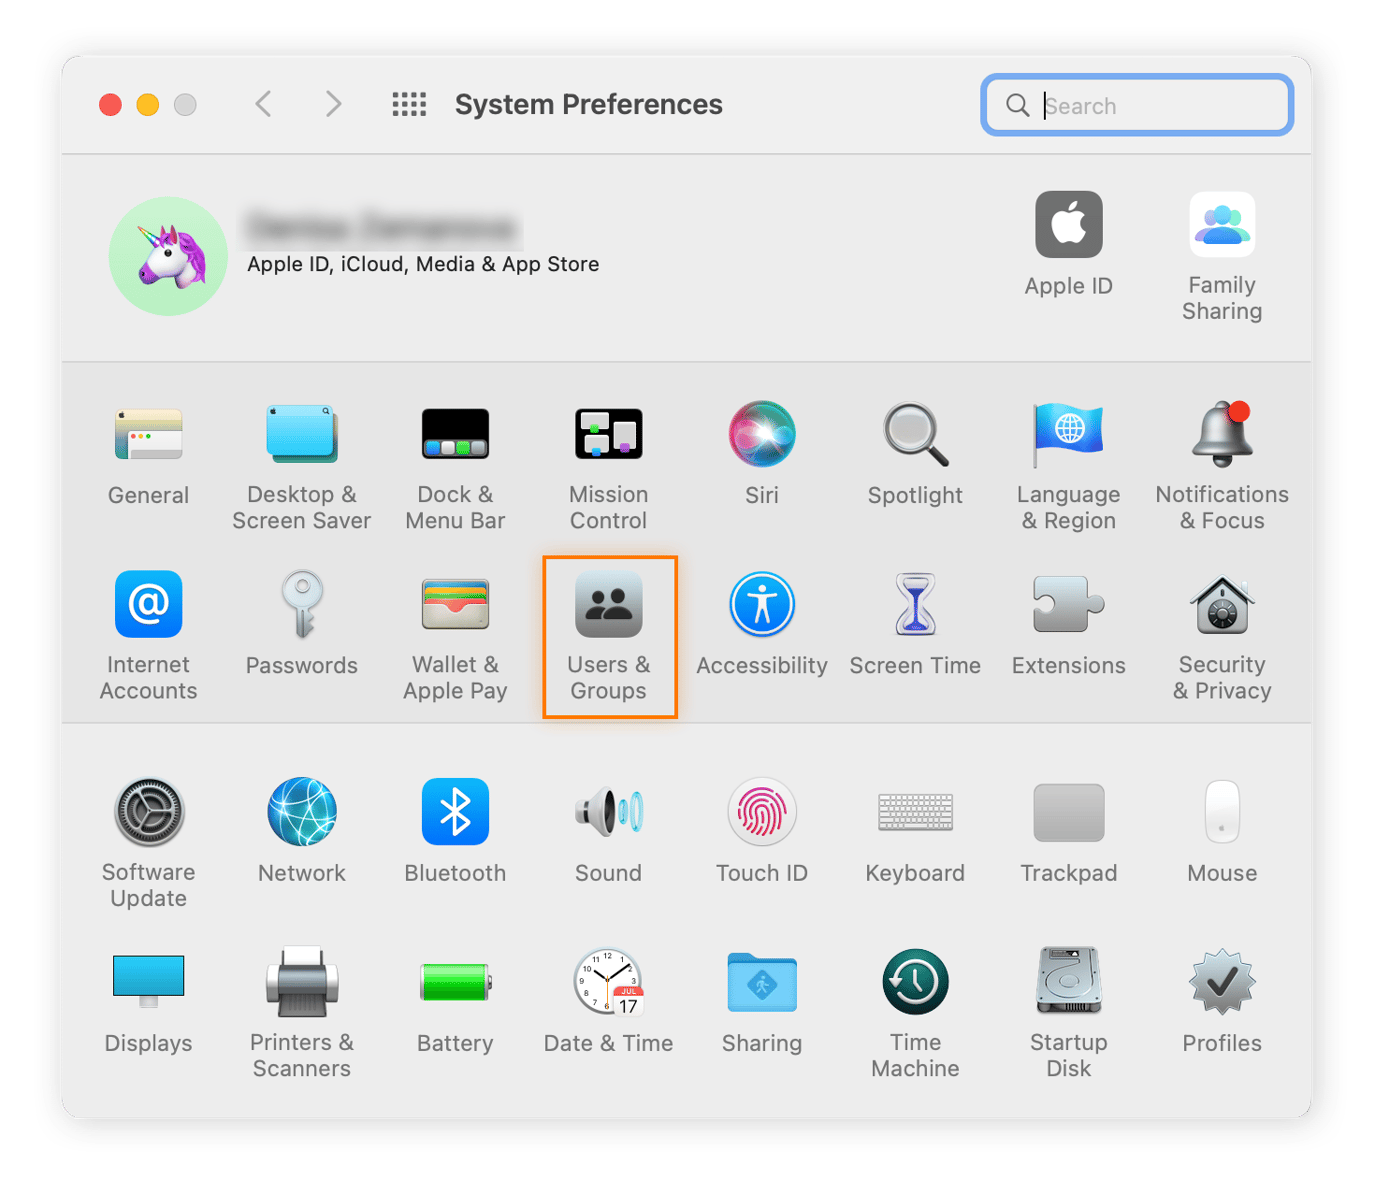The height and width of the screenshot is (1180, 1375).
Task: Open the Battery preferences
Action: click(x=455, y=982)
